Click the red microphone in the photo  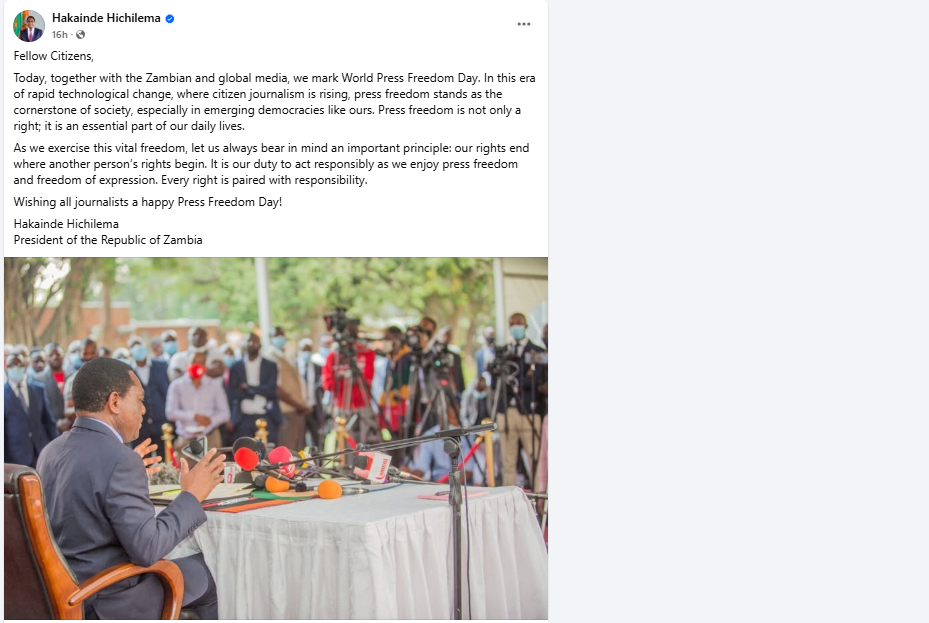[x=246, y=458]
